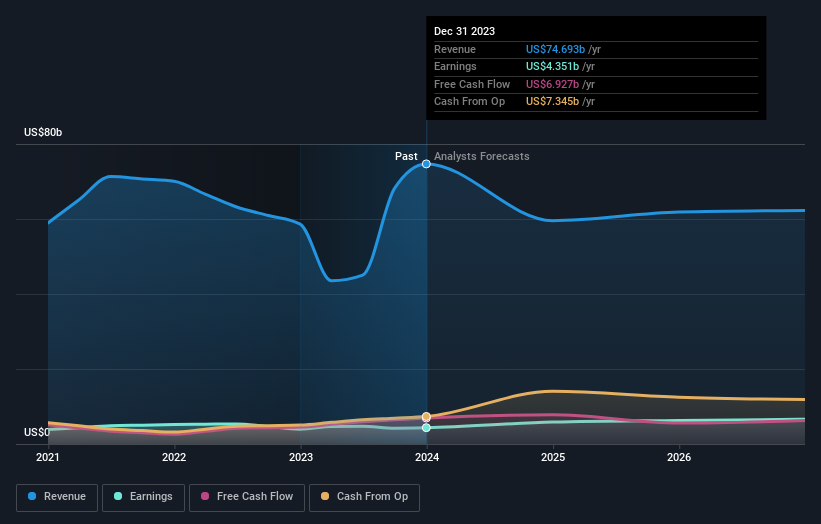Toggle the Free Cash Flow legend button

point(247,497)
